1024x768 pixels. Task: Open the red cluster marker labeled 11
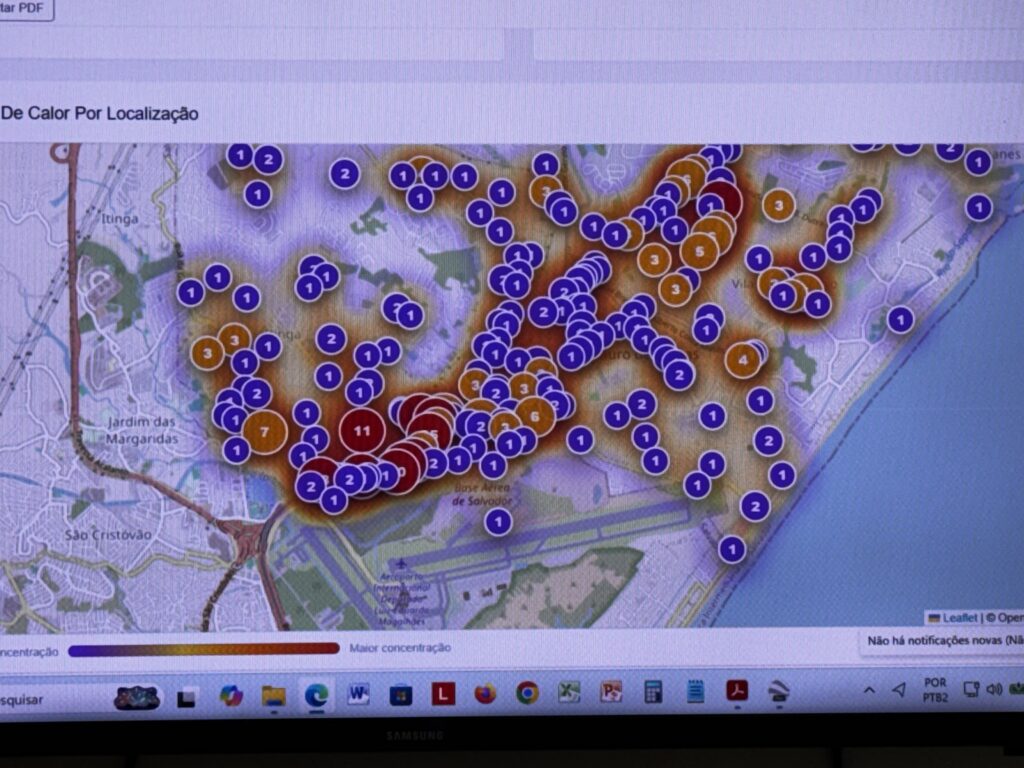(x=362, y=431)
